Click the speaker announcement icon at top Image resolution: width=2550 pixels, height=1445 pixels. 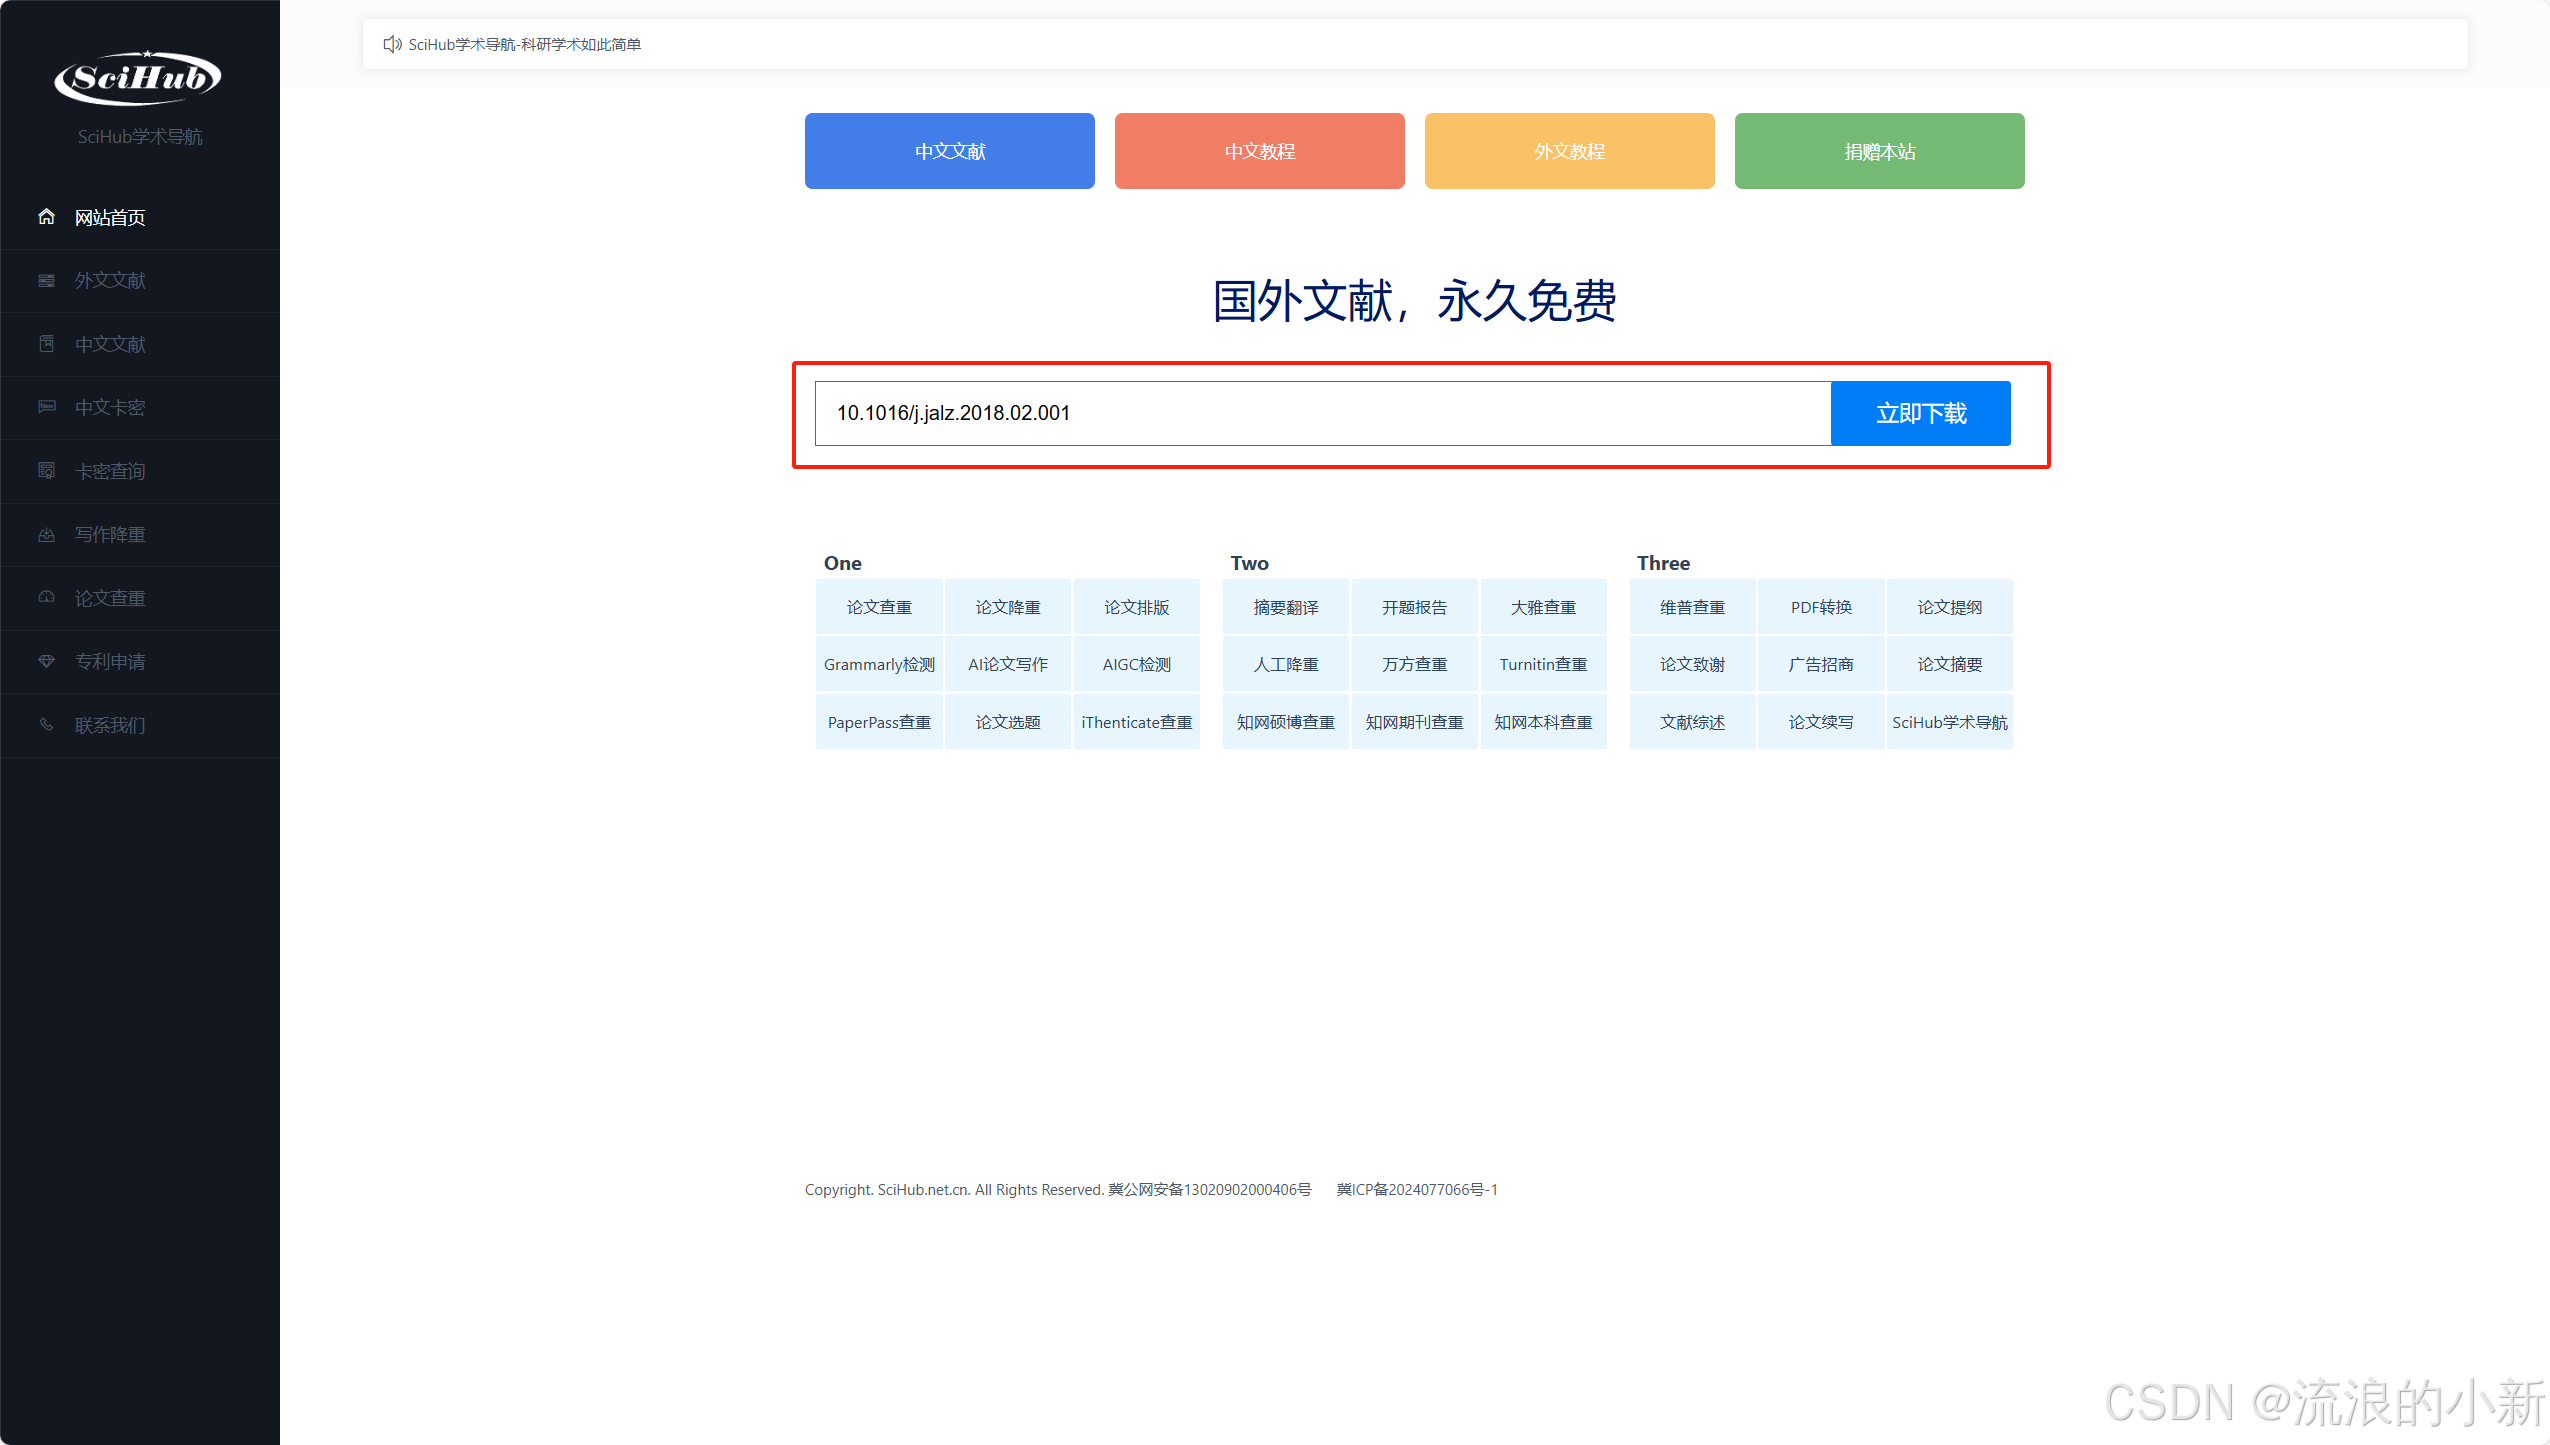392,44
